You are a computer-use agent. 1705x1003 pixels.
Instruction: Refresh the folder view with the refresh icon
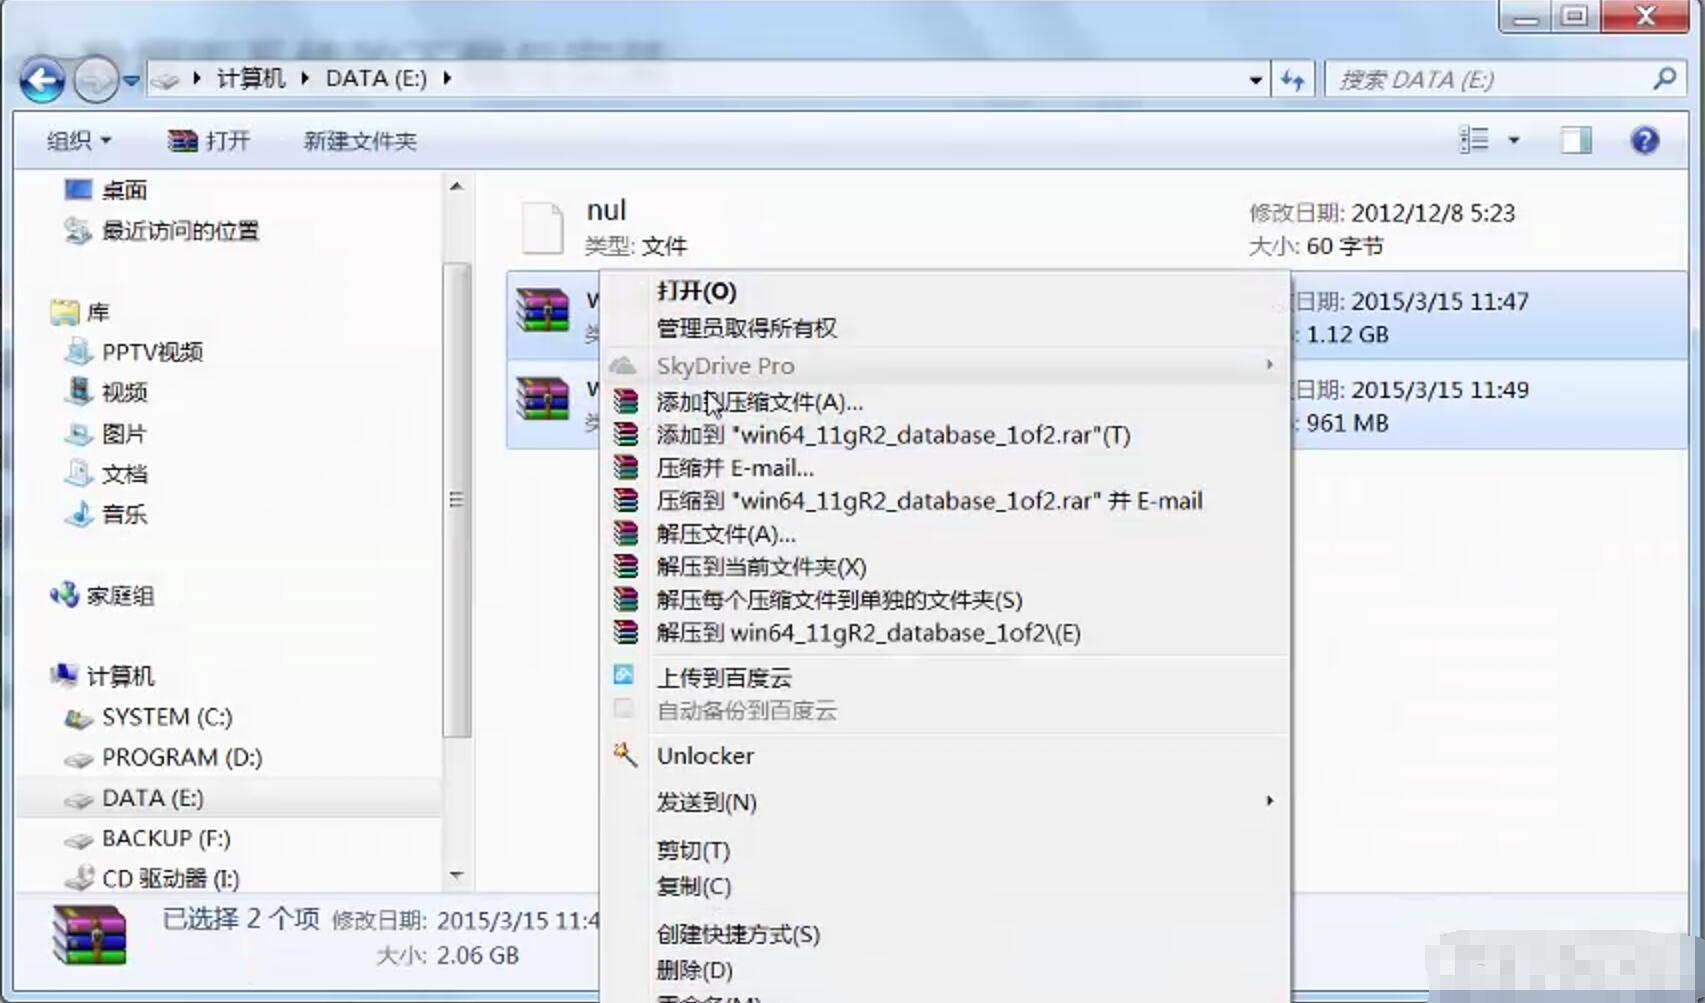click(x=1291, y=79)
